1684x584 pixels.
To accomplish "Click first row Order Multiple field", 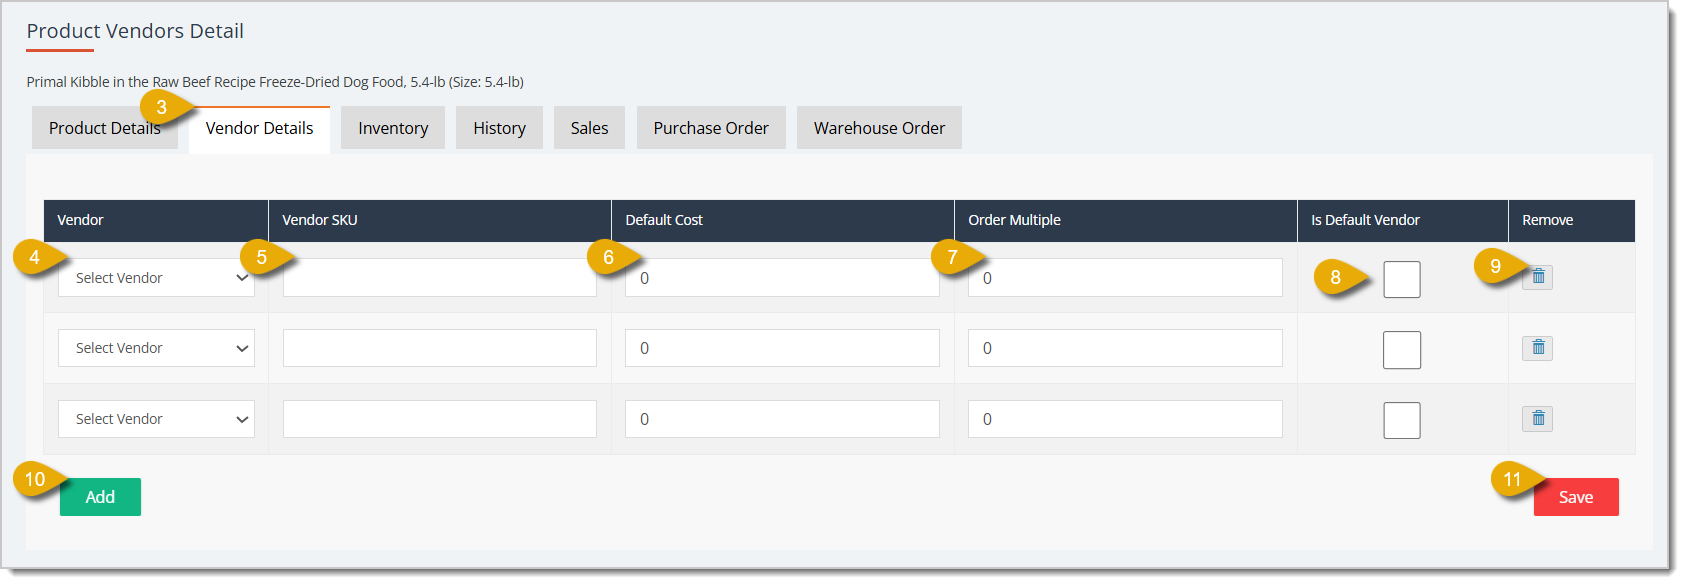I will (x=1125, y=278).
